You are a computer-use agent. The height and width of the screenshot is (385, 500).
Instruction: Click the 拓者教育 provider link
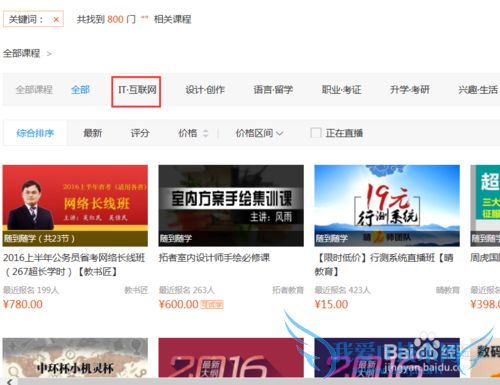[288, 290]
